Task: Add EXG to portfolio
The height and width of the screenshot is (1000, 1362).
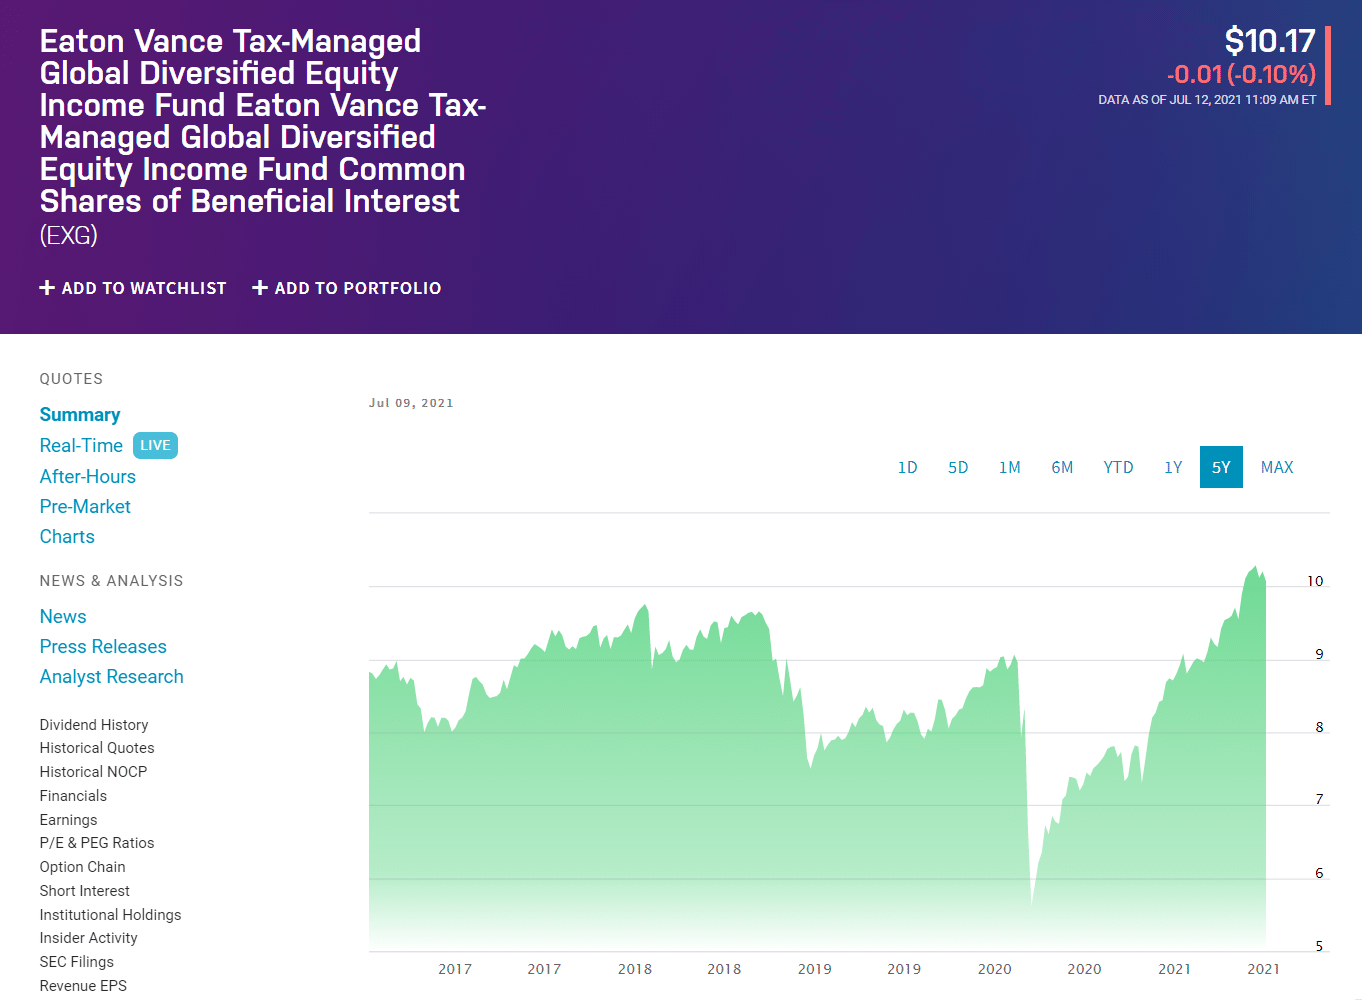Action: pos(347,288)
